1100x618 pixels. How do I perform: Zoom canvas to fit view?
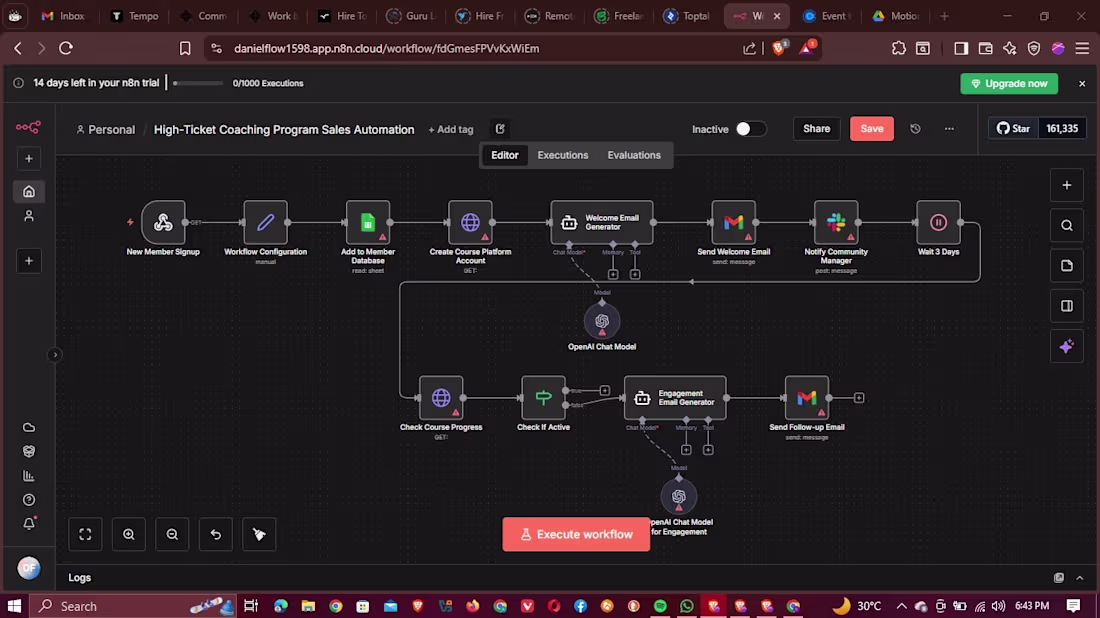click(x=85, y=535)
